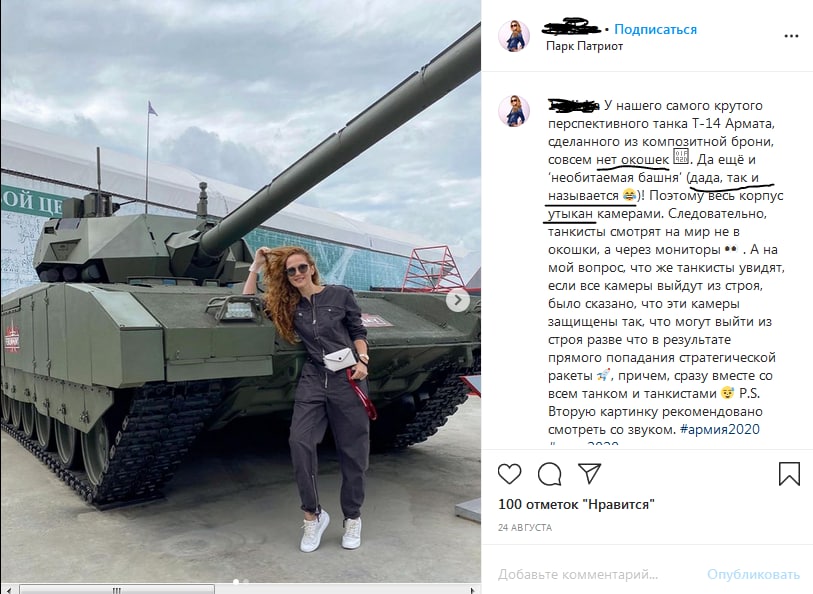
Task: View the 100 отметок Нравится list
Action: (576, 504)
